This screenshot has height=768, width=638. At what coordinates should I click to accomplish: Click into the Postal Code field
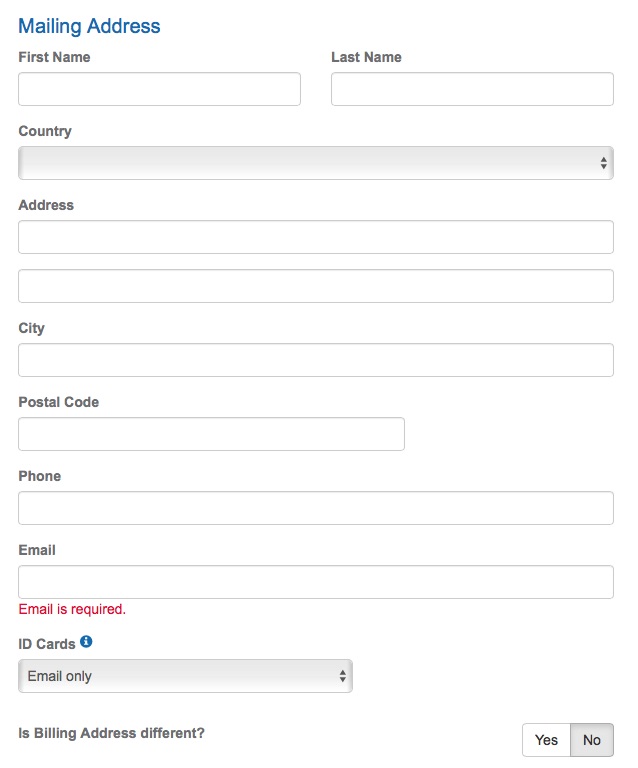point(211,434)
